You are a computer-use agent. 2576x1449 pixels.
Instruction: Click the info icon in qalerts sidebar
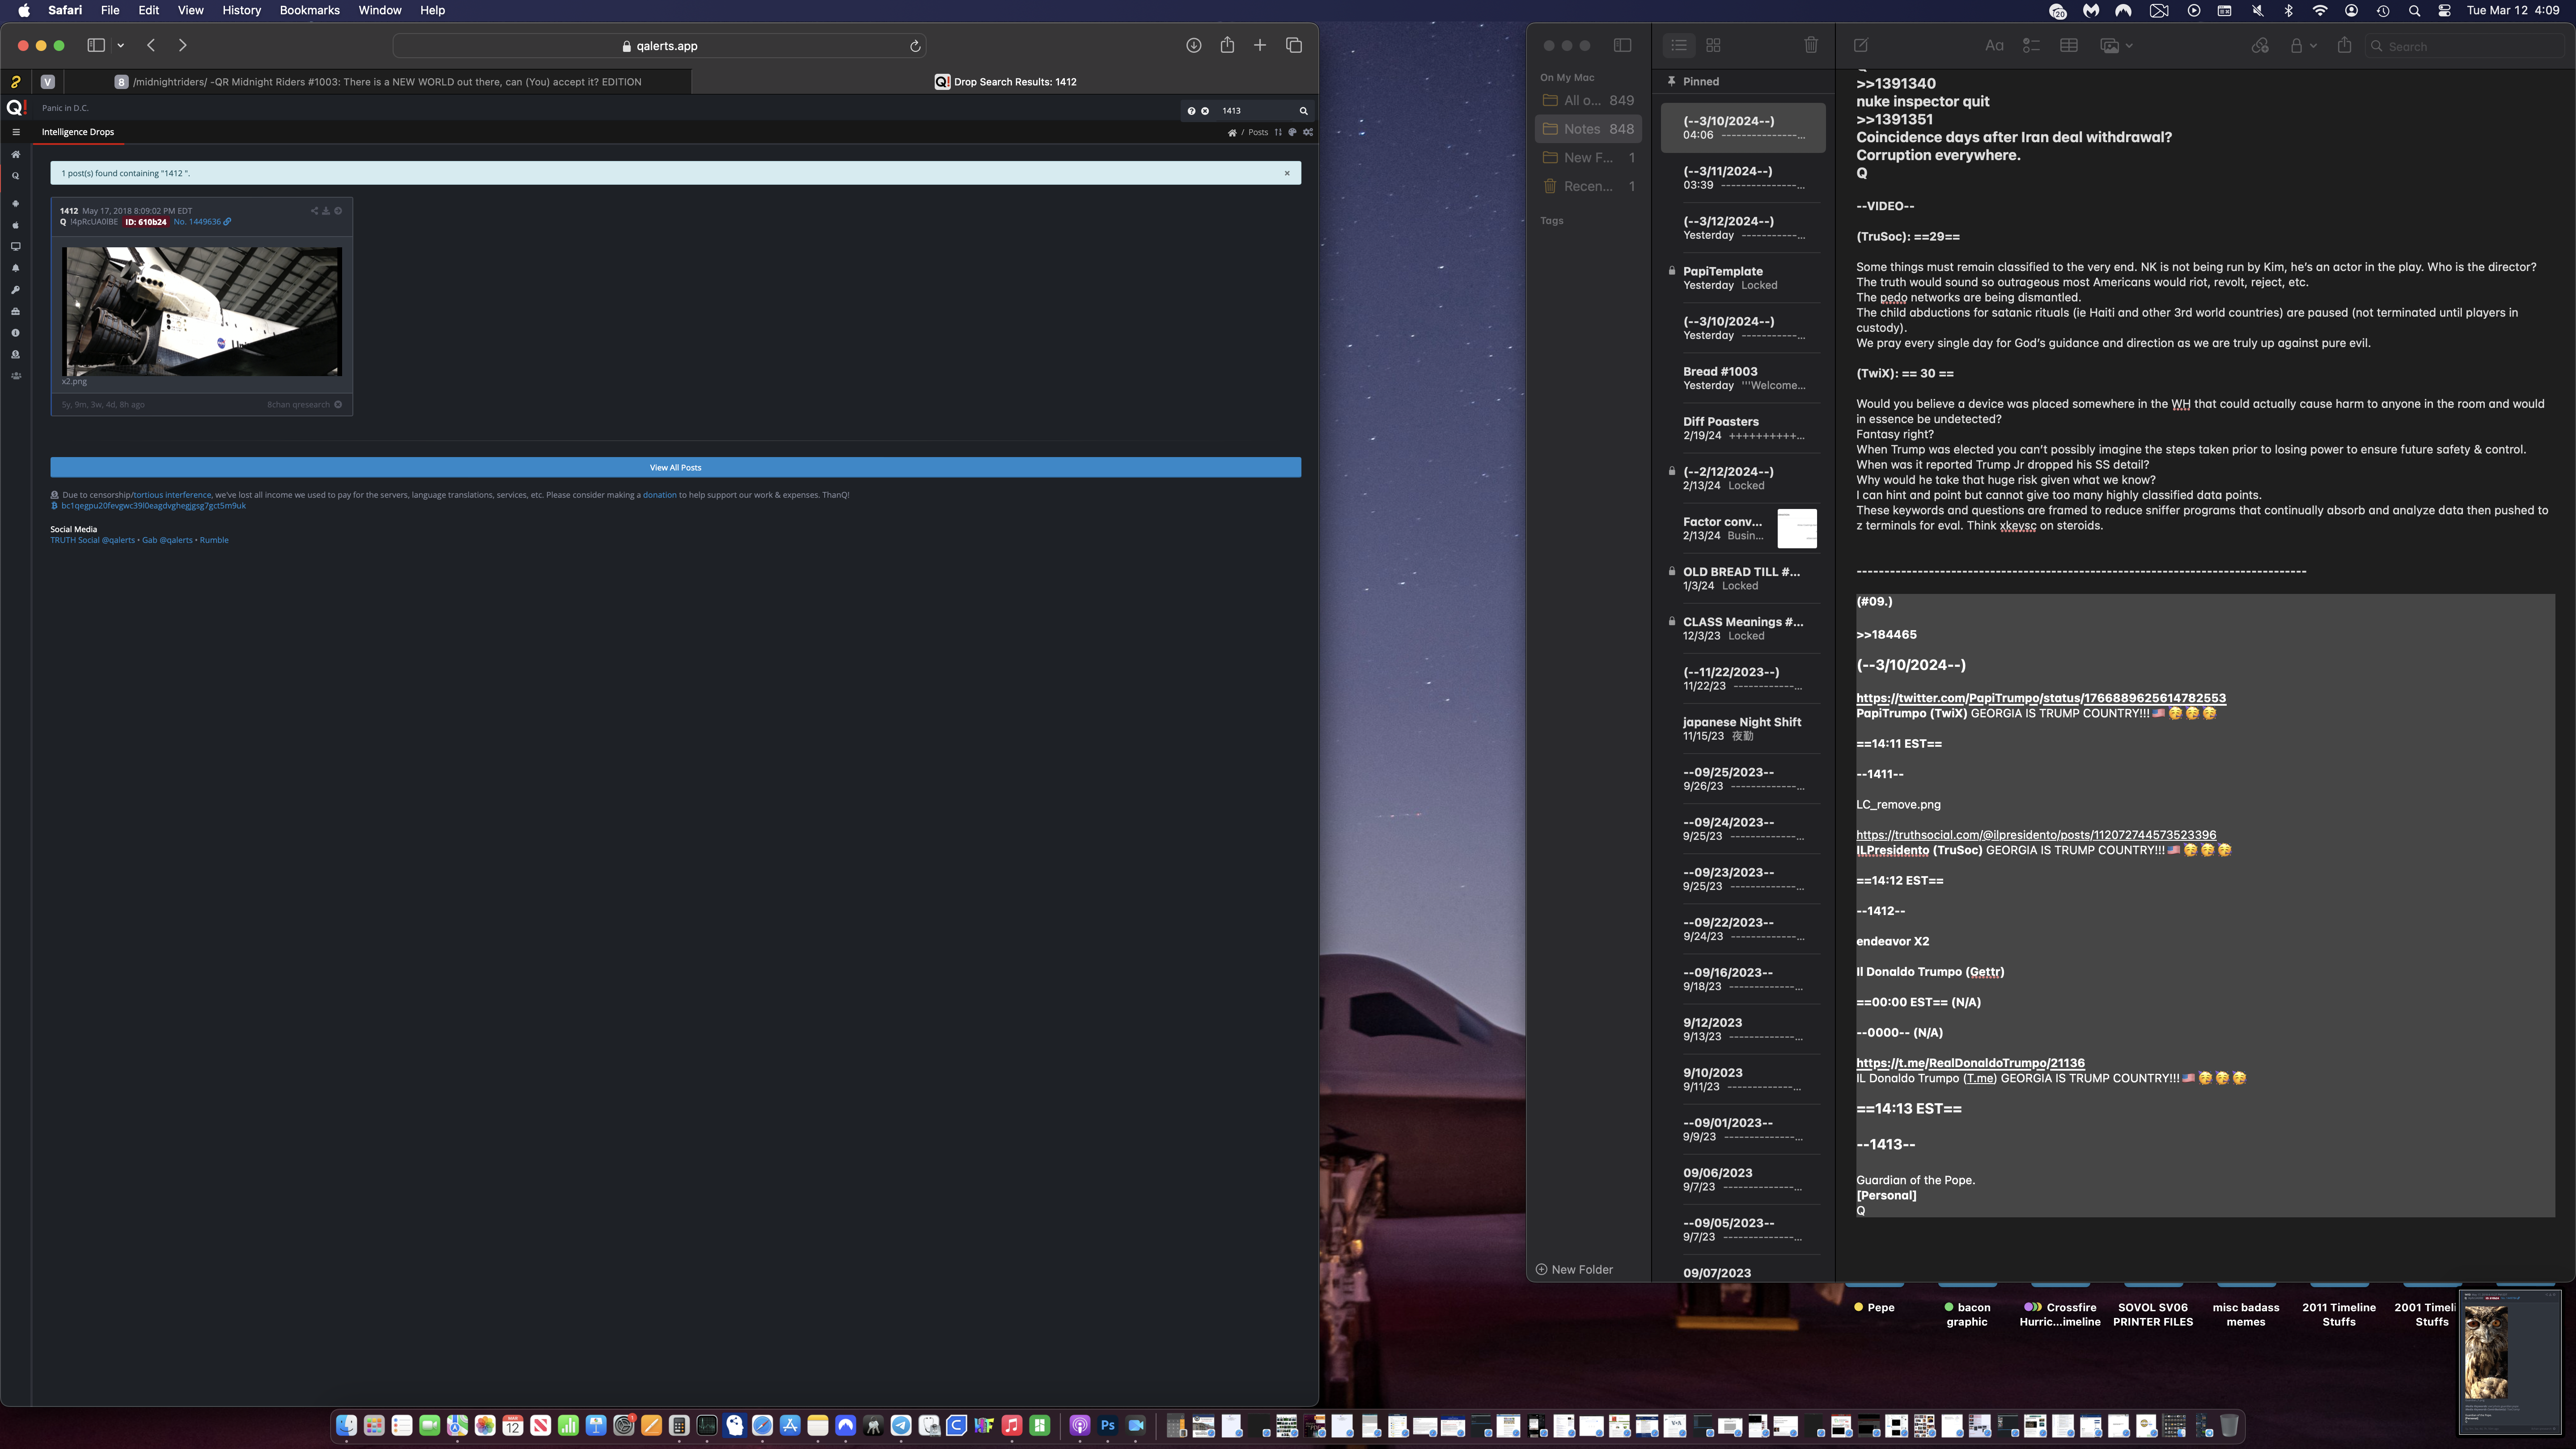[15, 333]
